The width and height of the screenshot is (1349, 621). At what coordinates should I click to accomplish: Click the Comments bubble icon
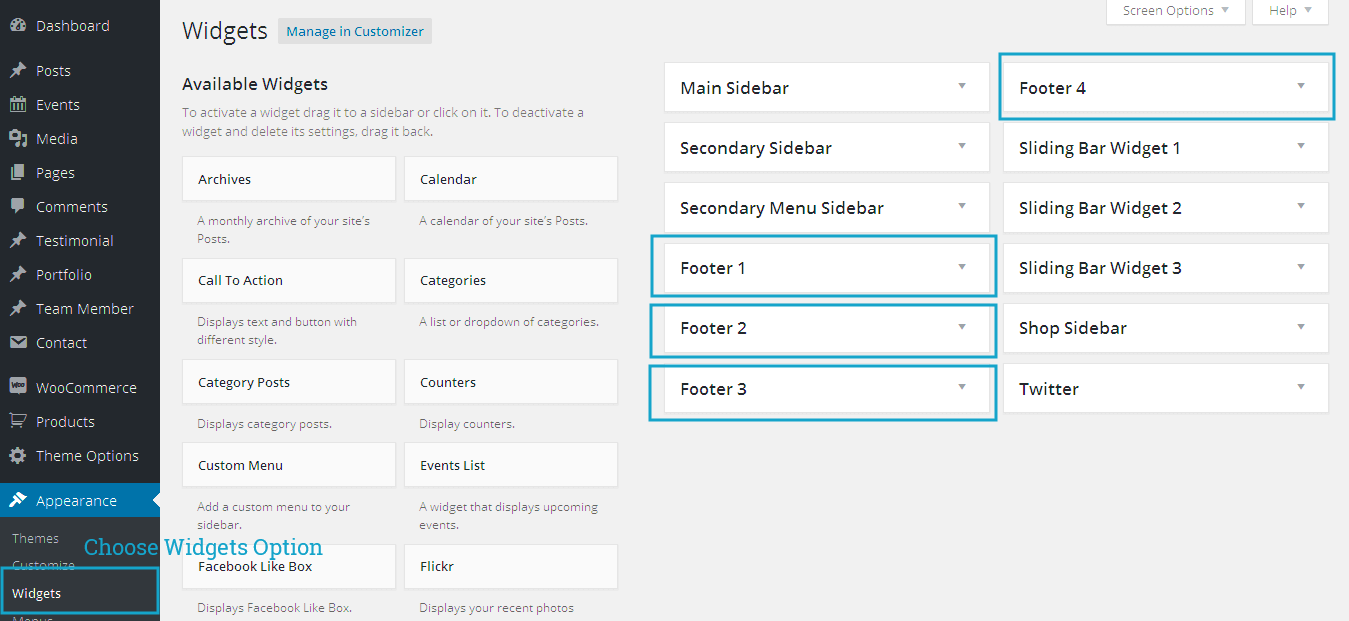18,207
